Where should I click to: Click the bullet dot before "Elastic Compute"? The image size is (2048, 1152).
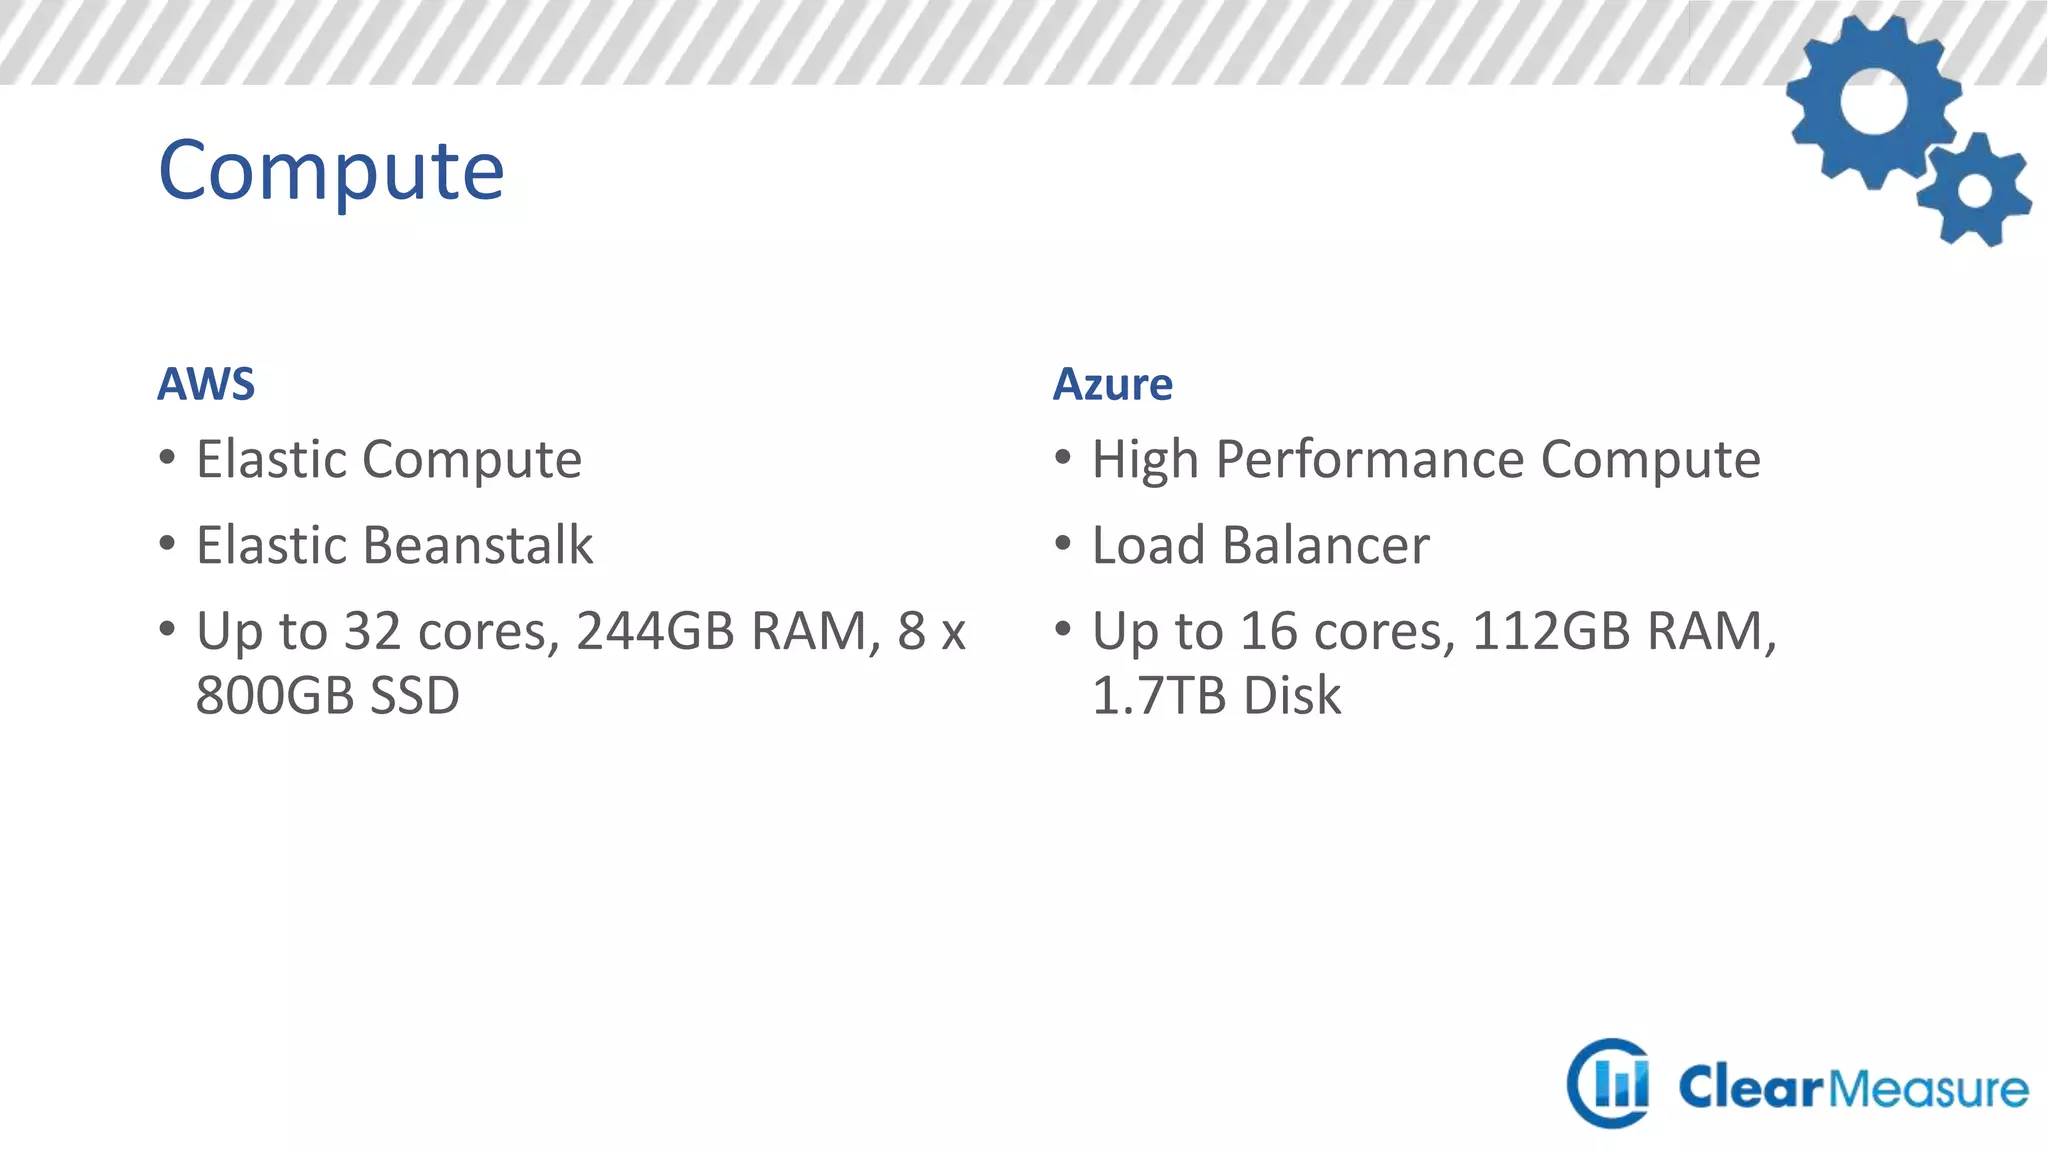(167, 458)
